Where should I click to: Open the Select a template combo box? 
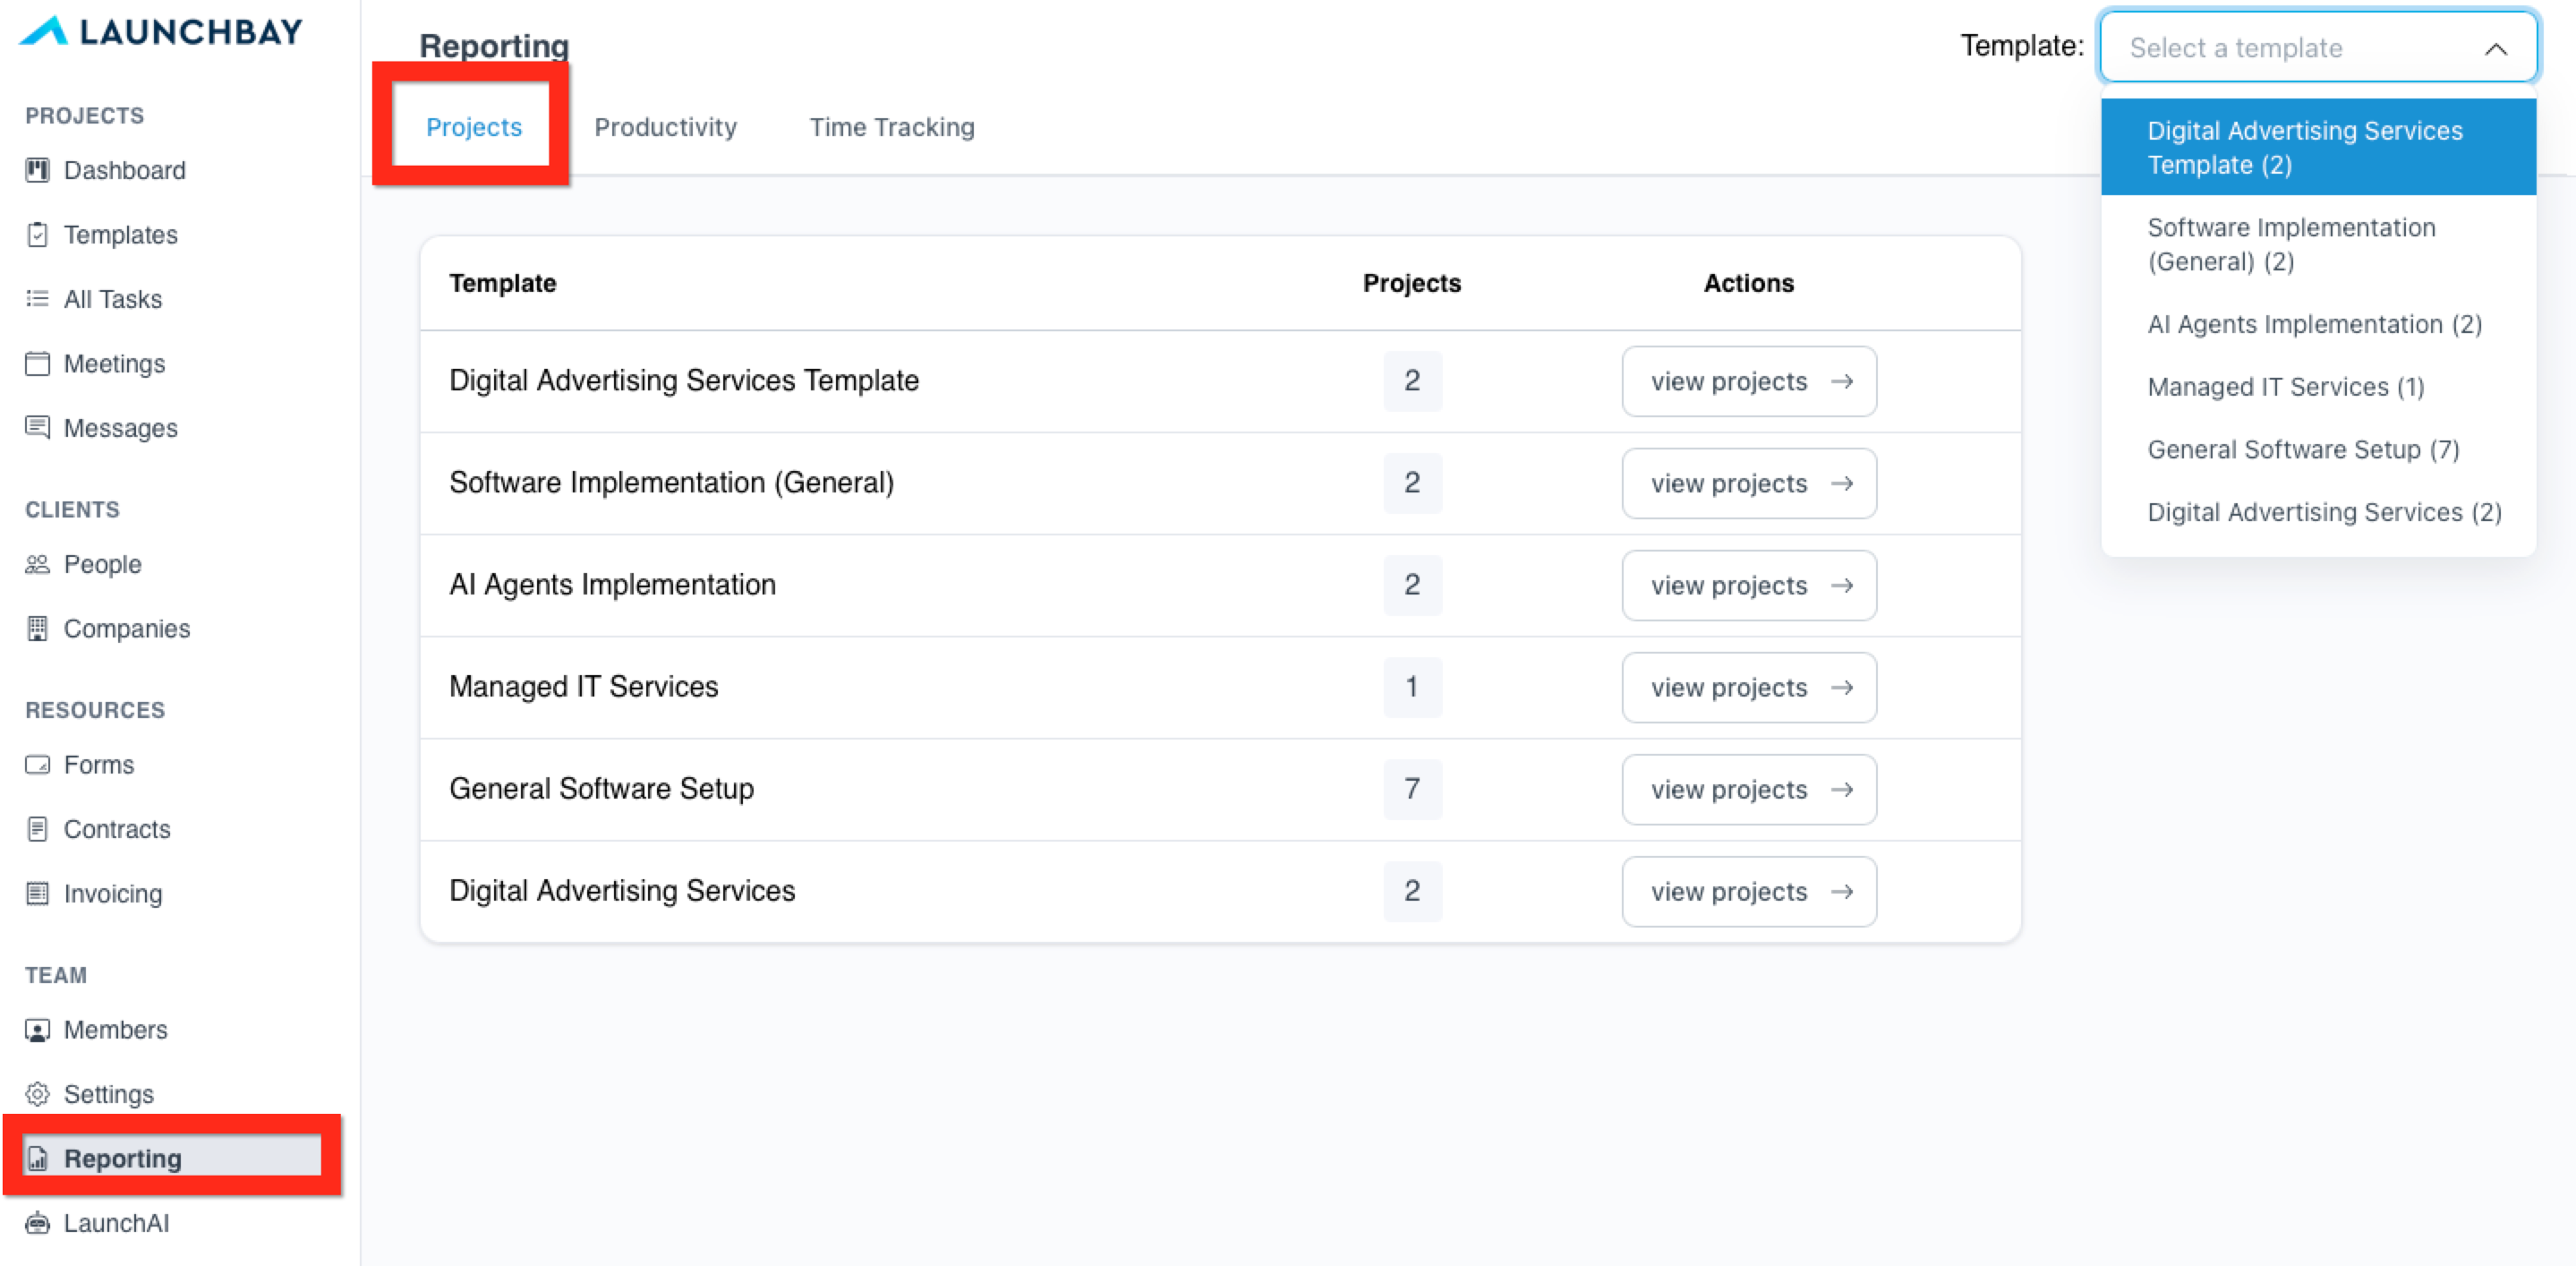click(2318, 48)
